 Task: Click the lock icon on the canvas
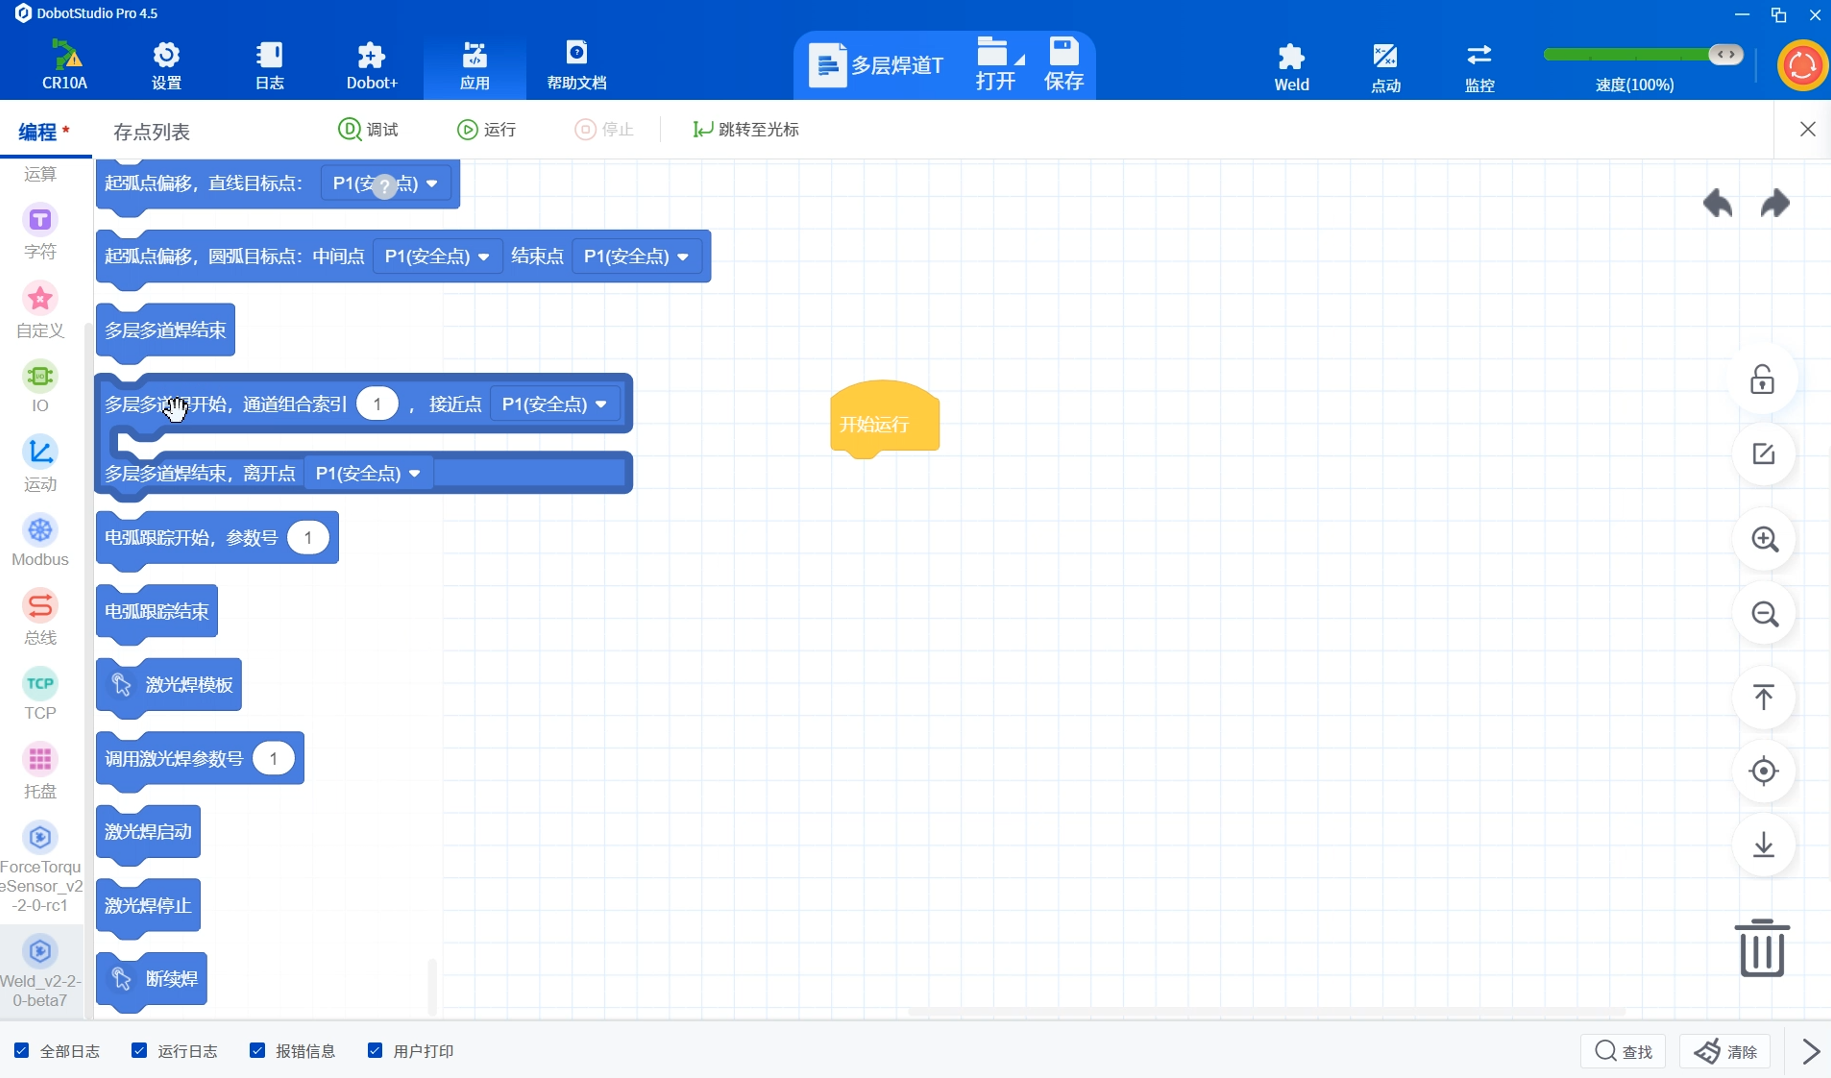click(1762, 380)
